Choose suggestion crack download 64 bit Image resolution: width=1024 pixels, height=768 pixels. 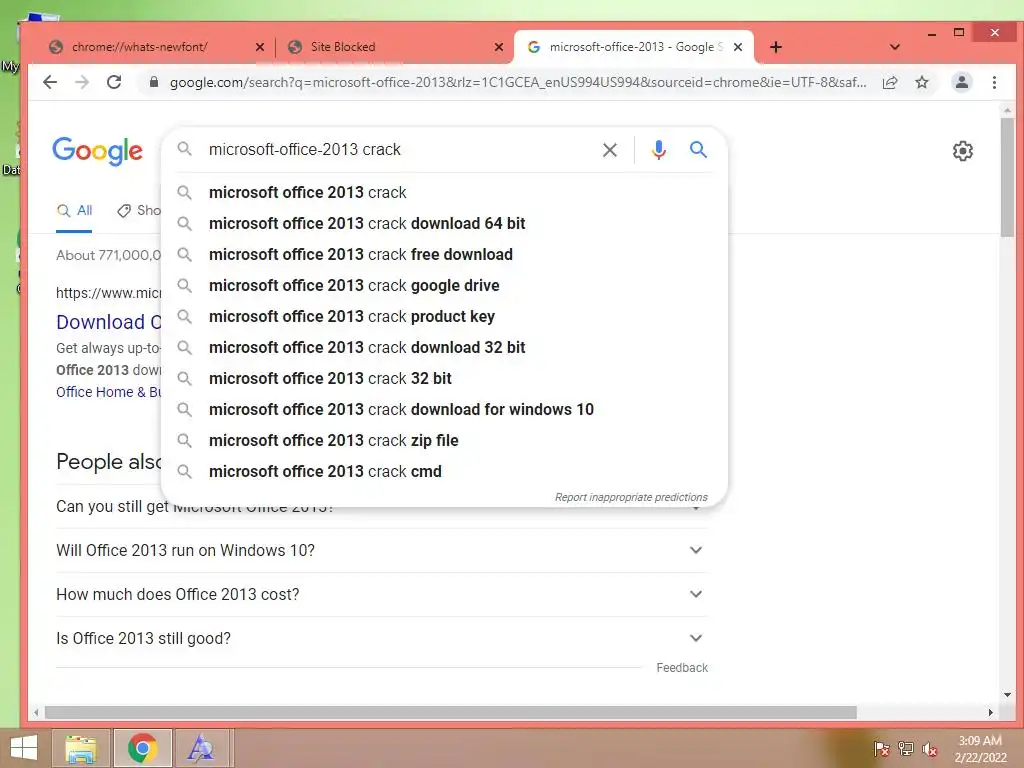[444, 223]
